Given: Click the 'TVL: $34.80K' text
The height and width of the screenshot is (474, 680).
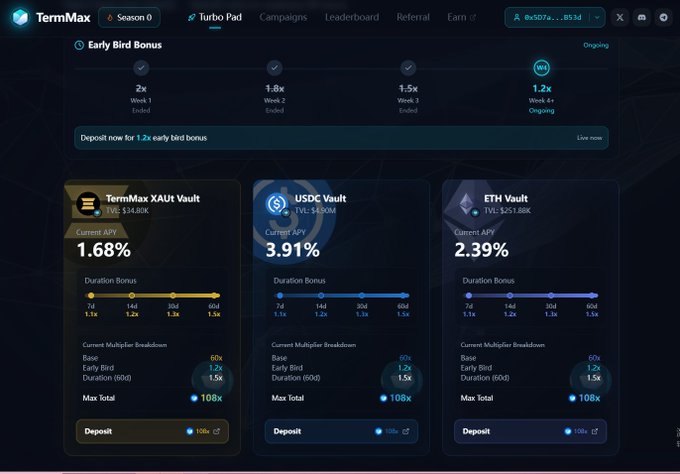Looking at the screenshot, I should point(127,211).
